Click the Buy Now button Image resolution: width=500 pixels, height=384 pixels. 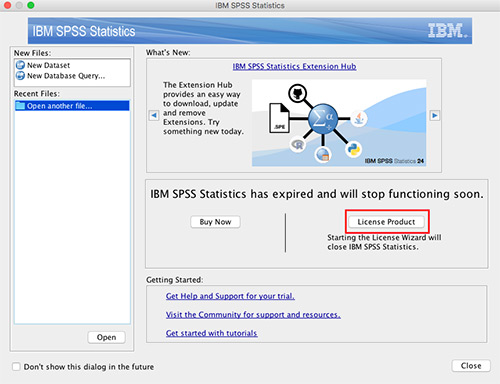coord(215,222)
